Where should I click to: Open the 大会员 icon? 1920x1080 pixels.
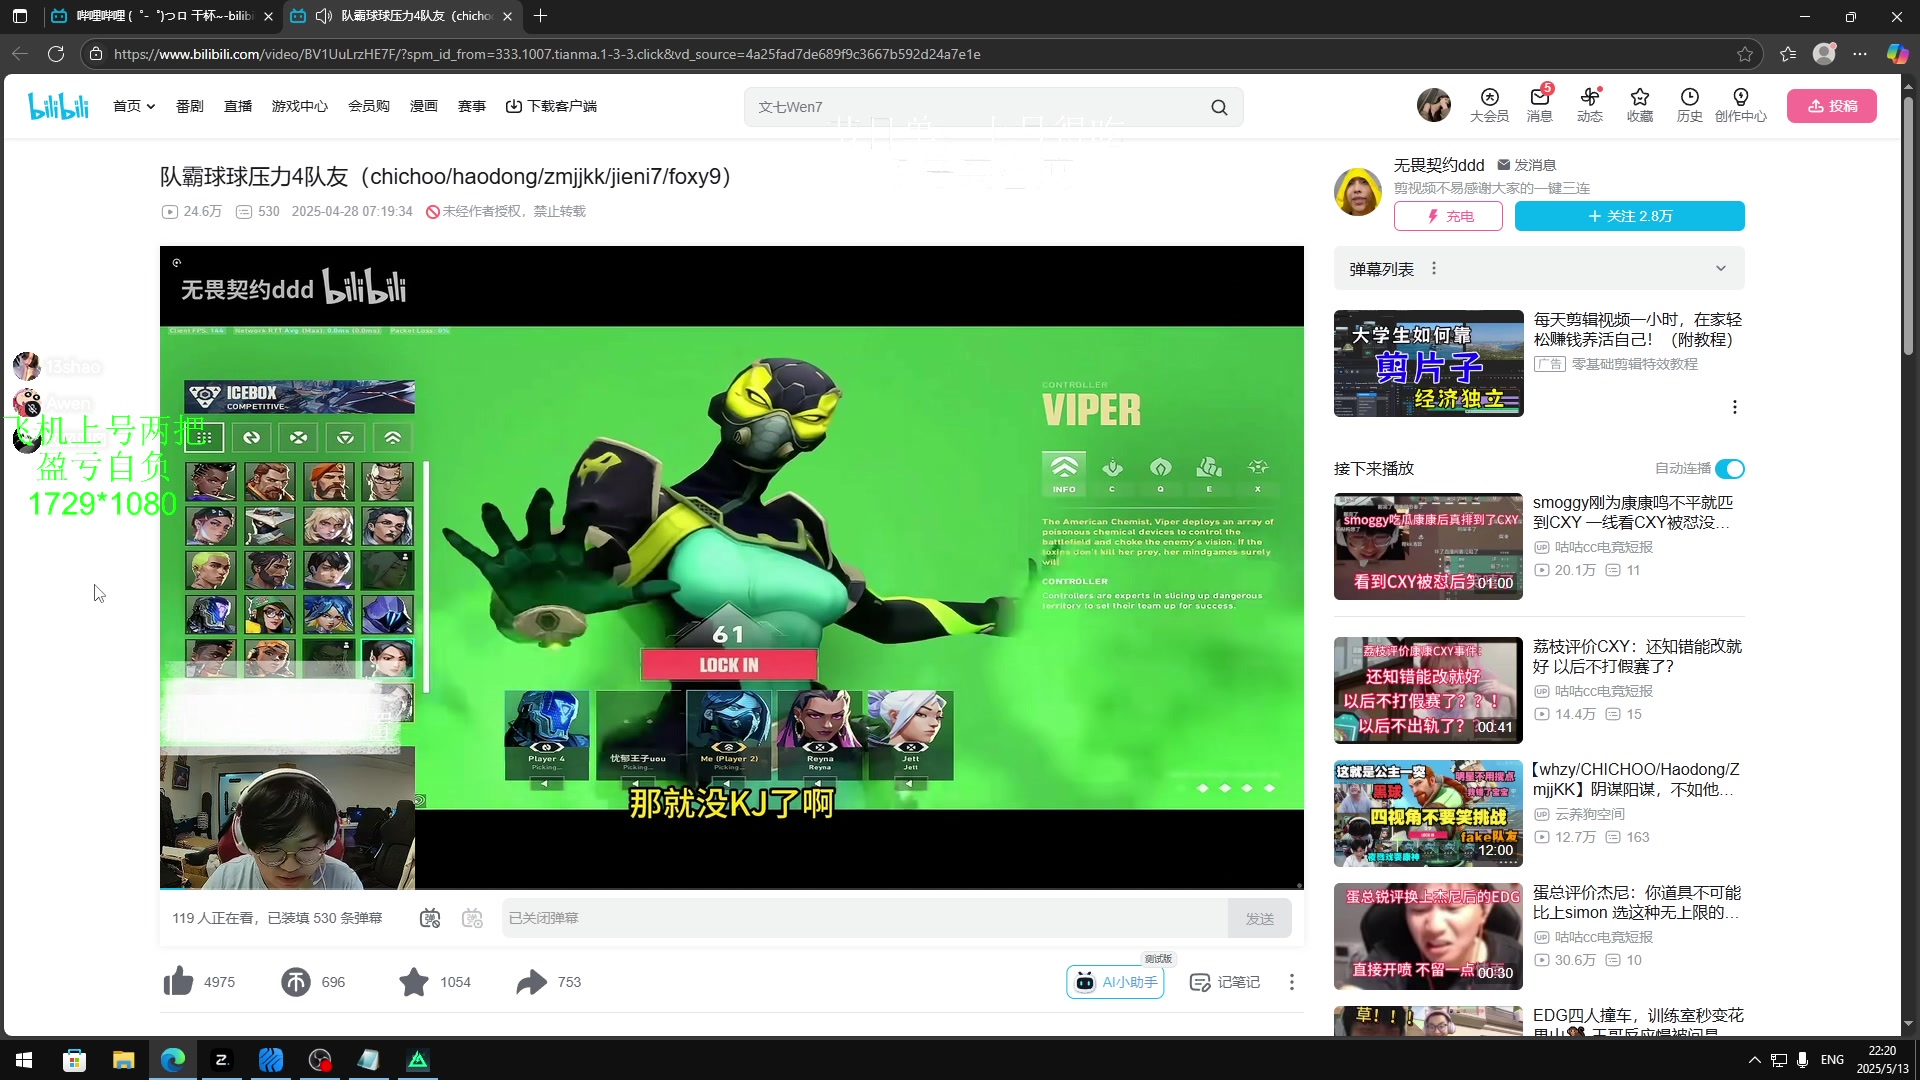click(1489, 105)
